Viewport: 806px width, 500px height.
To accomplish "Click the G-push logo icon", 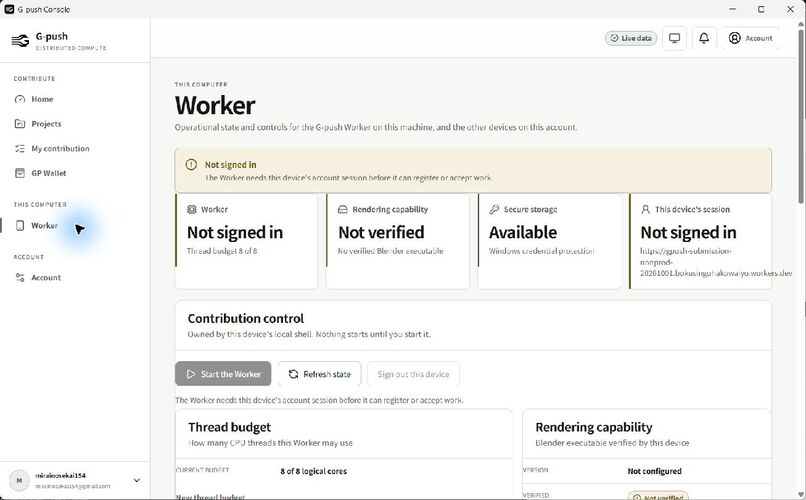I will pos(20,41).
